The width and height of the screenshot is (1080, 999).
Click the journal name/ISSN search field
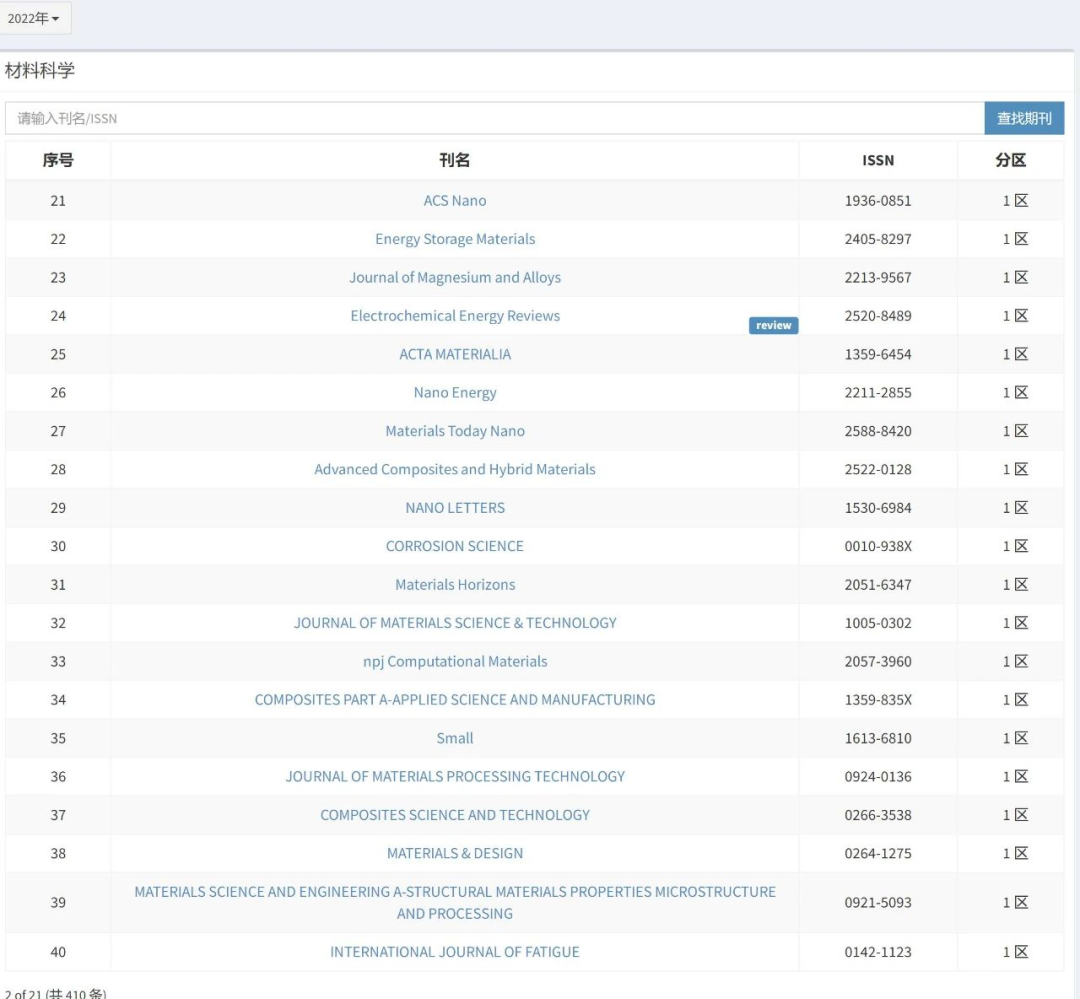[x=494, y=118]
